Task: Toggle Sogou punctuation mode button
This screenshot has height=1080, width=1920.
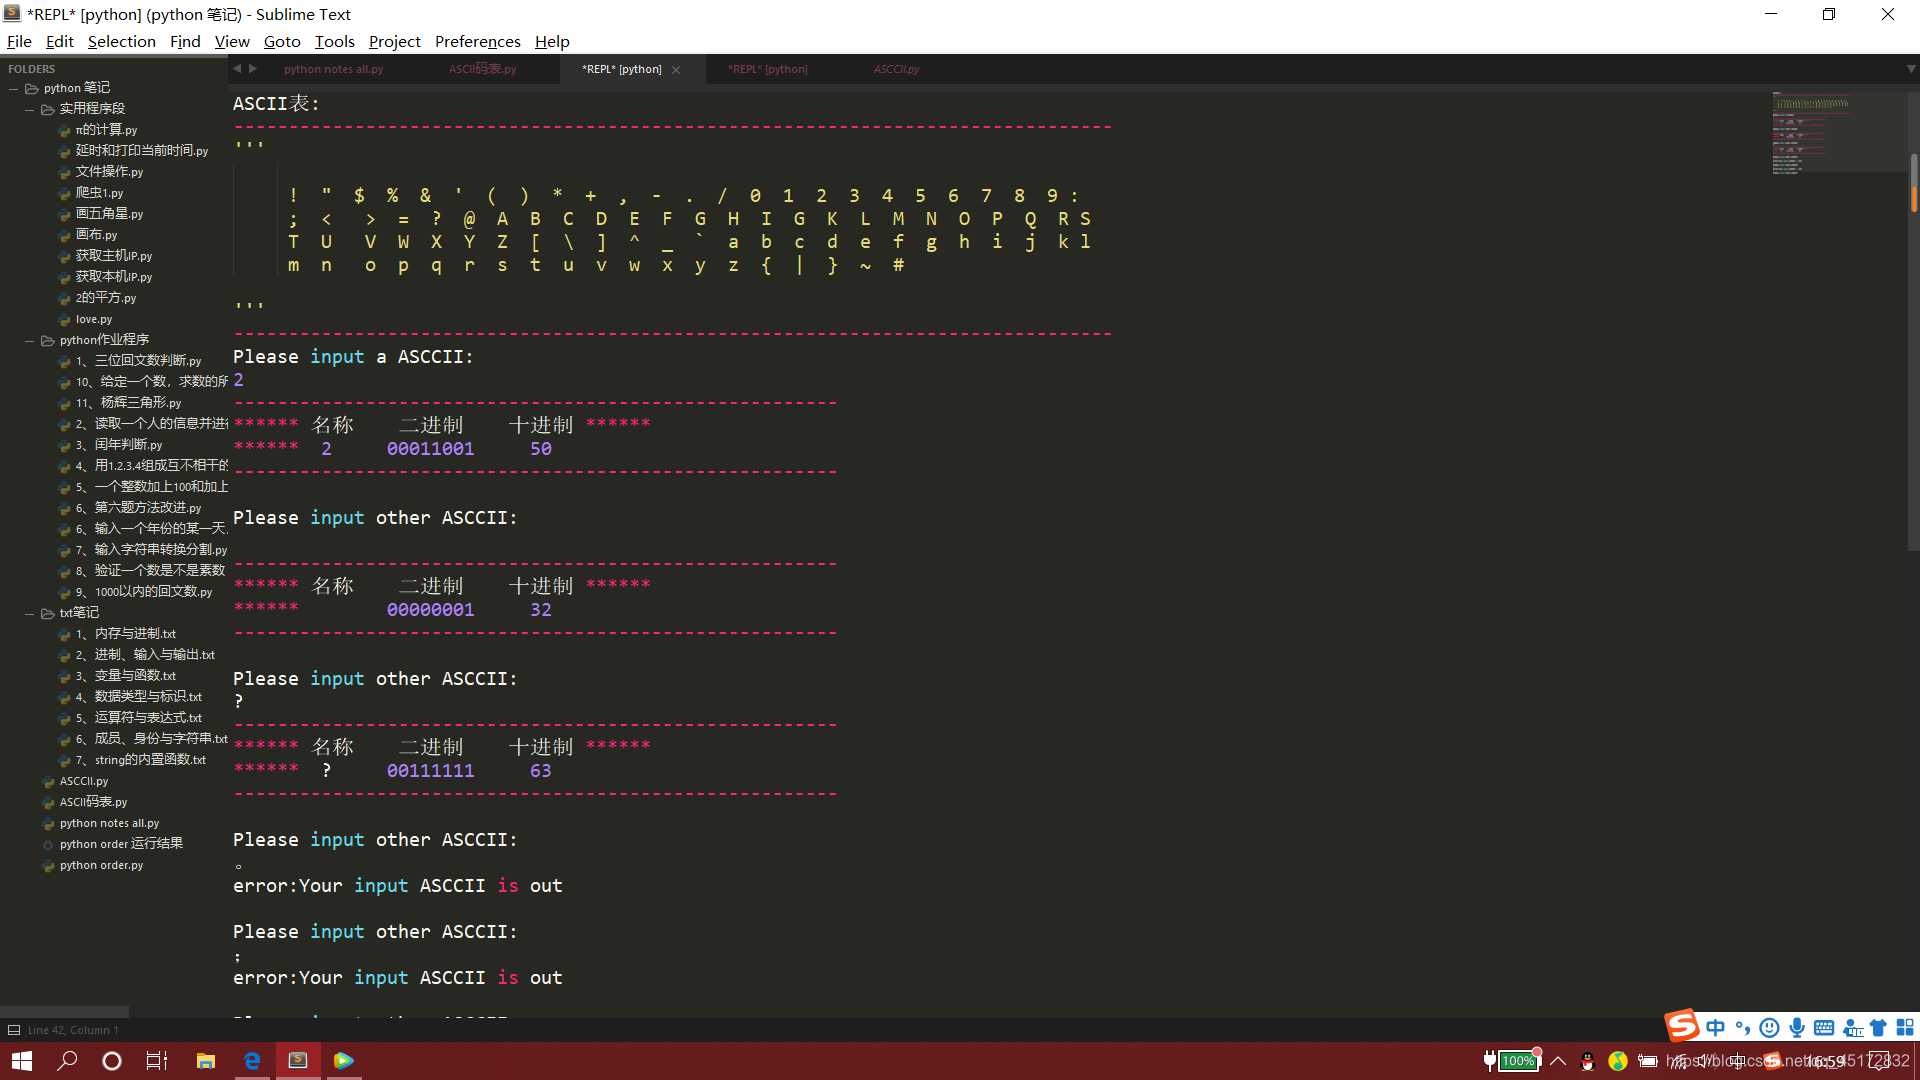Action: [1743, 1028]
